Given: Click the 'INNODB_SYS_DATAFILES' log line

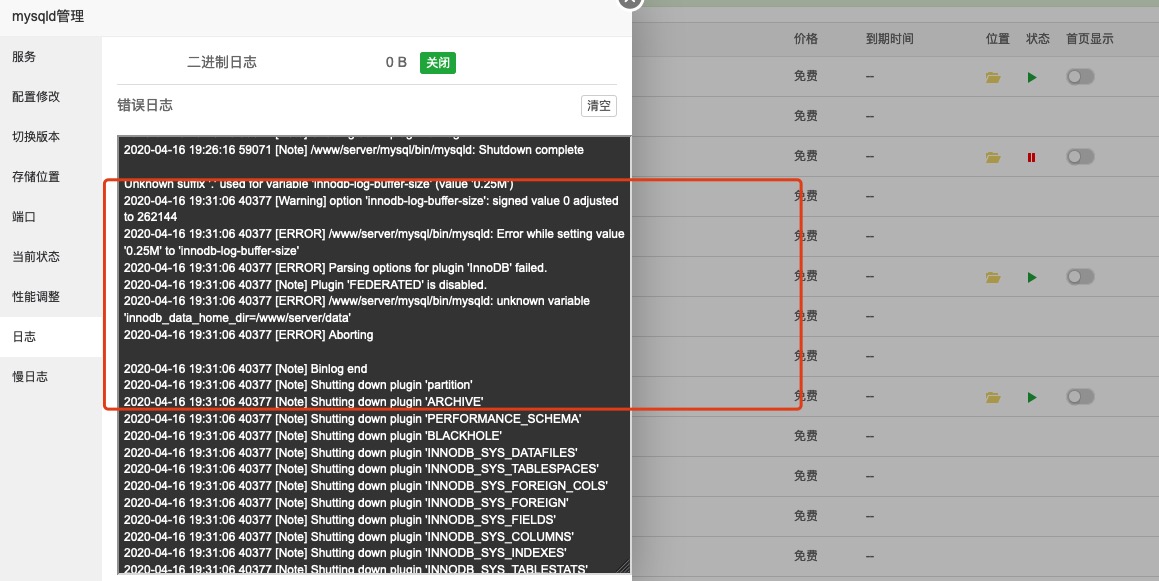Looking at the screenshot, I should (350, 453).
